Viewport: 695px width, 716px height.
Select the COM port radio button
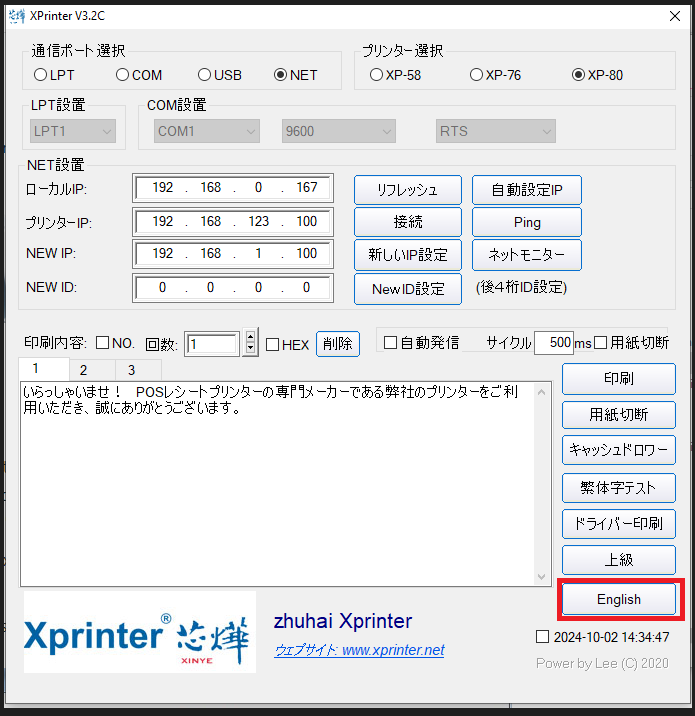click(122, 75)
